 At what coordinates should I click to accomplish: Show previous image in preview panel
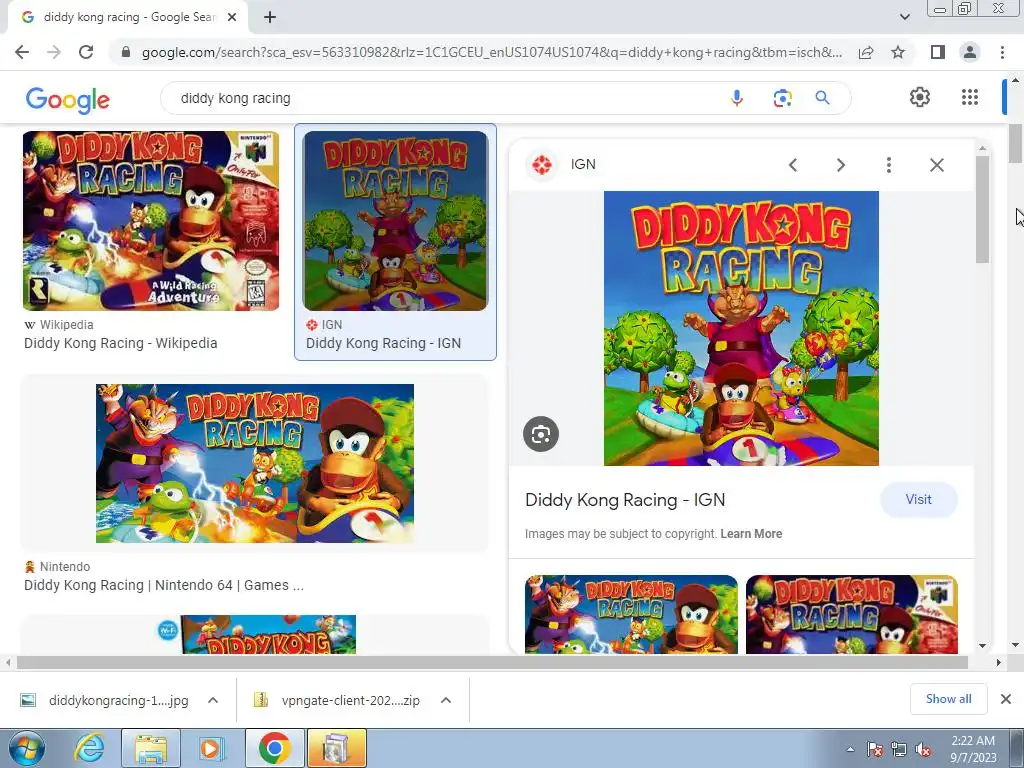(793, 165)
